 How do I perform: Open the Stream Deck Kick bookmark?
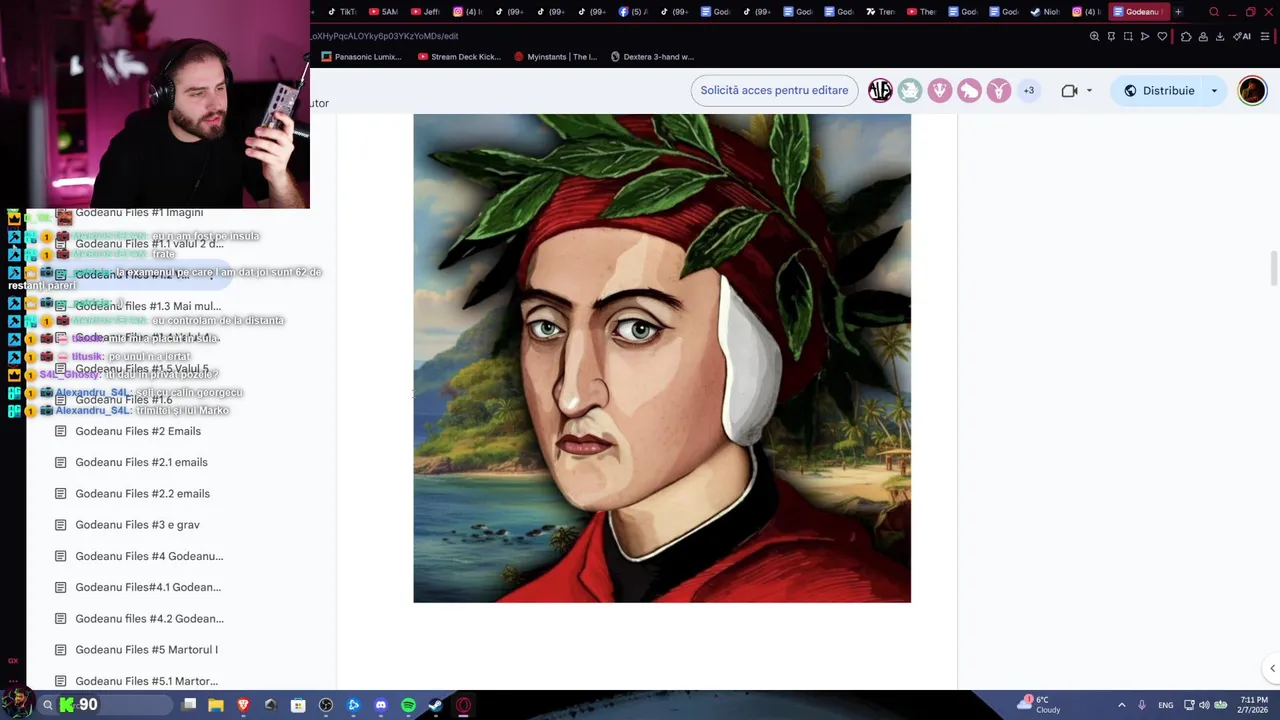click(459, 57)
